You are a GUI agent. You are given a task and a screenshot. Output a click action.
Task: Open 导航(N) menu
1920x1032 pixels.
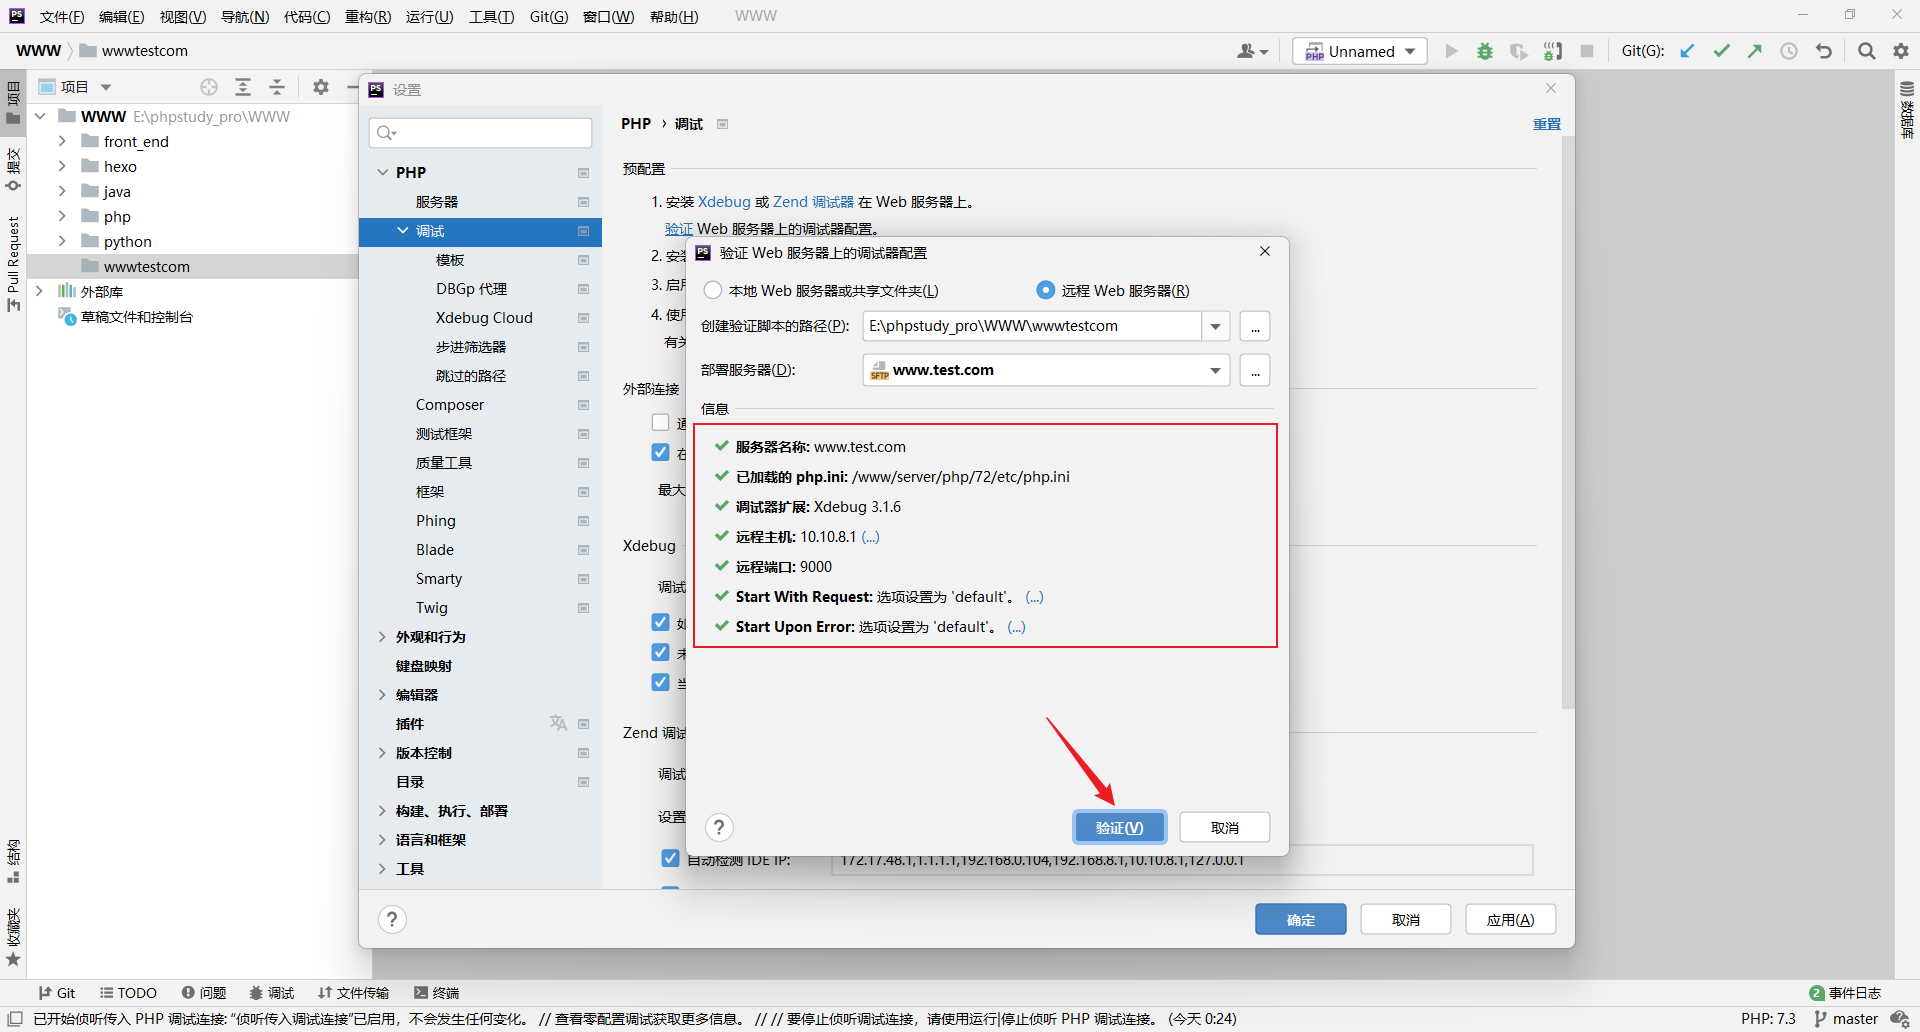(x=245, y=17)
